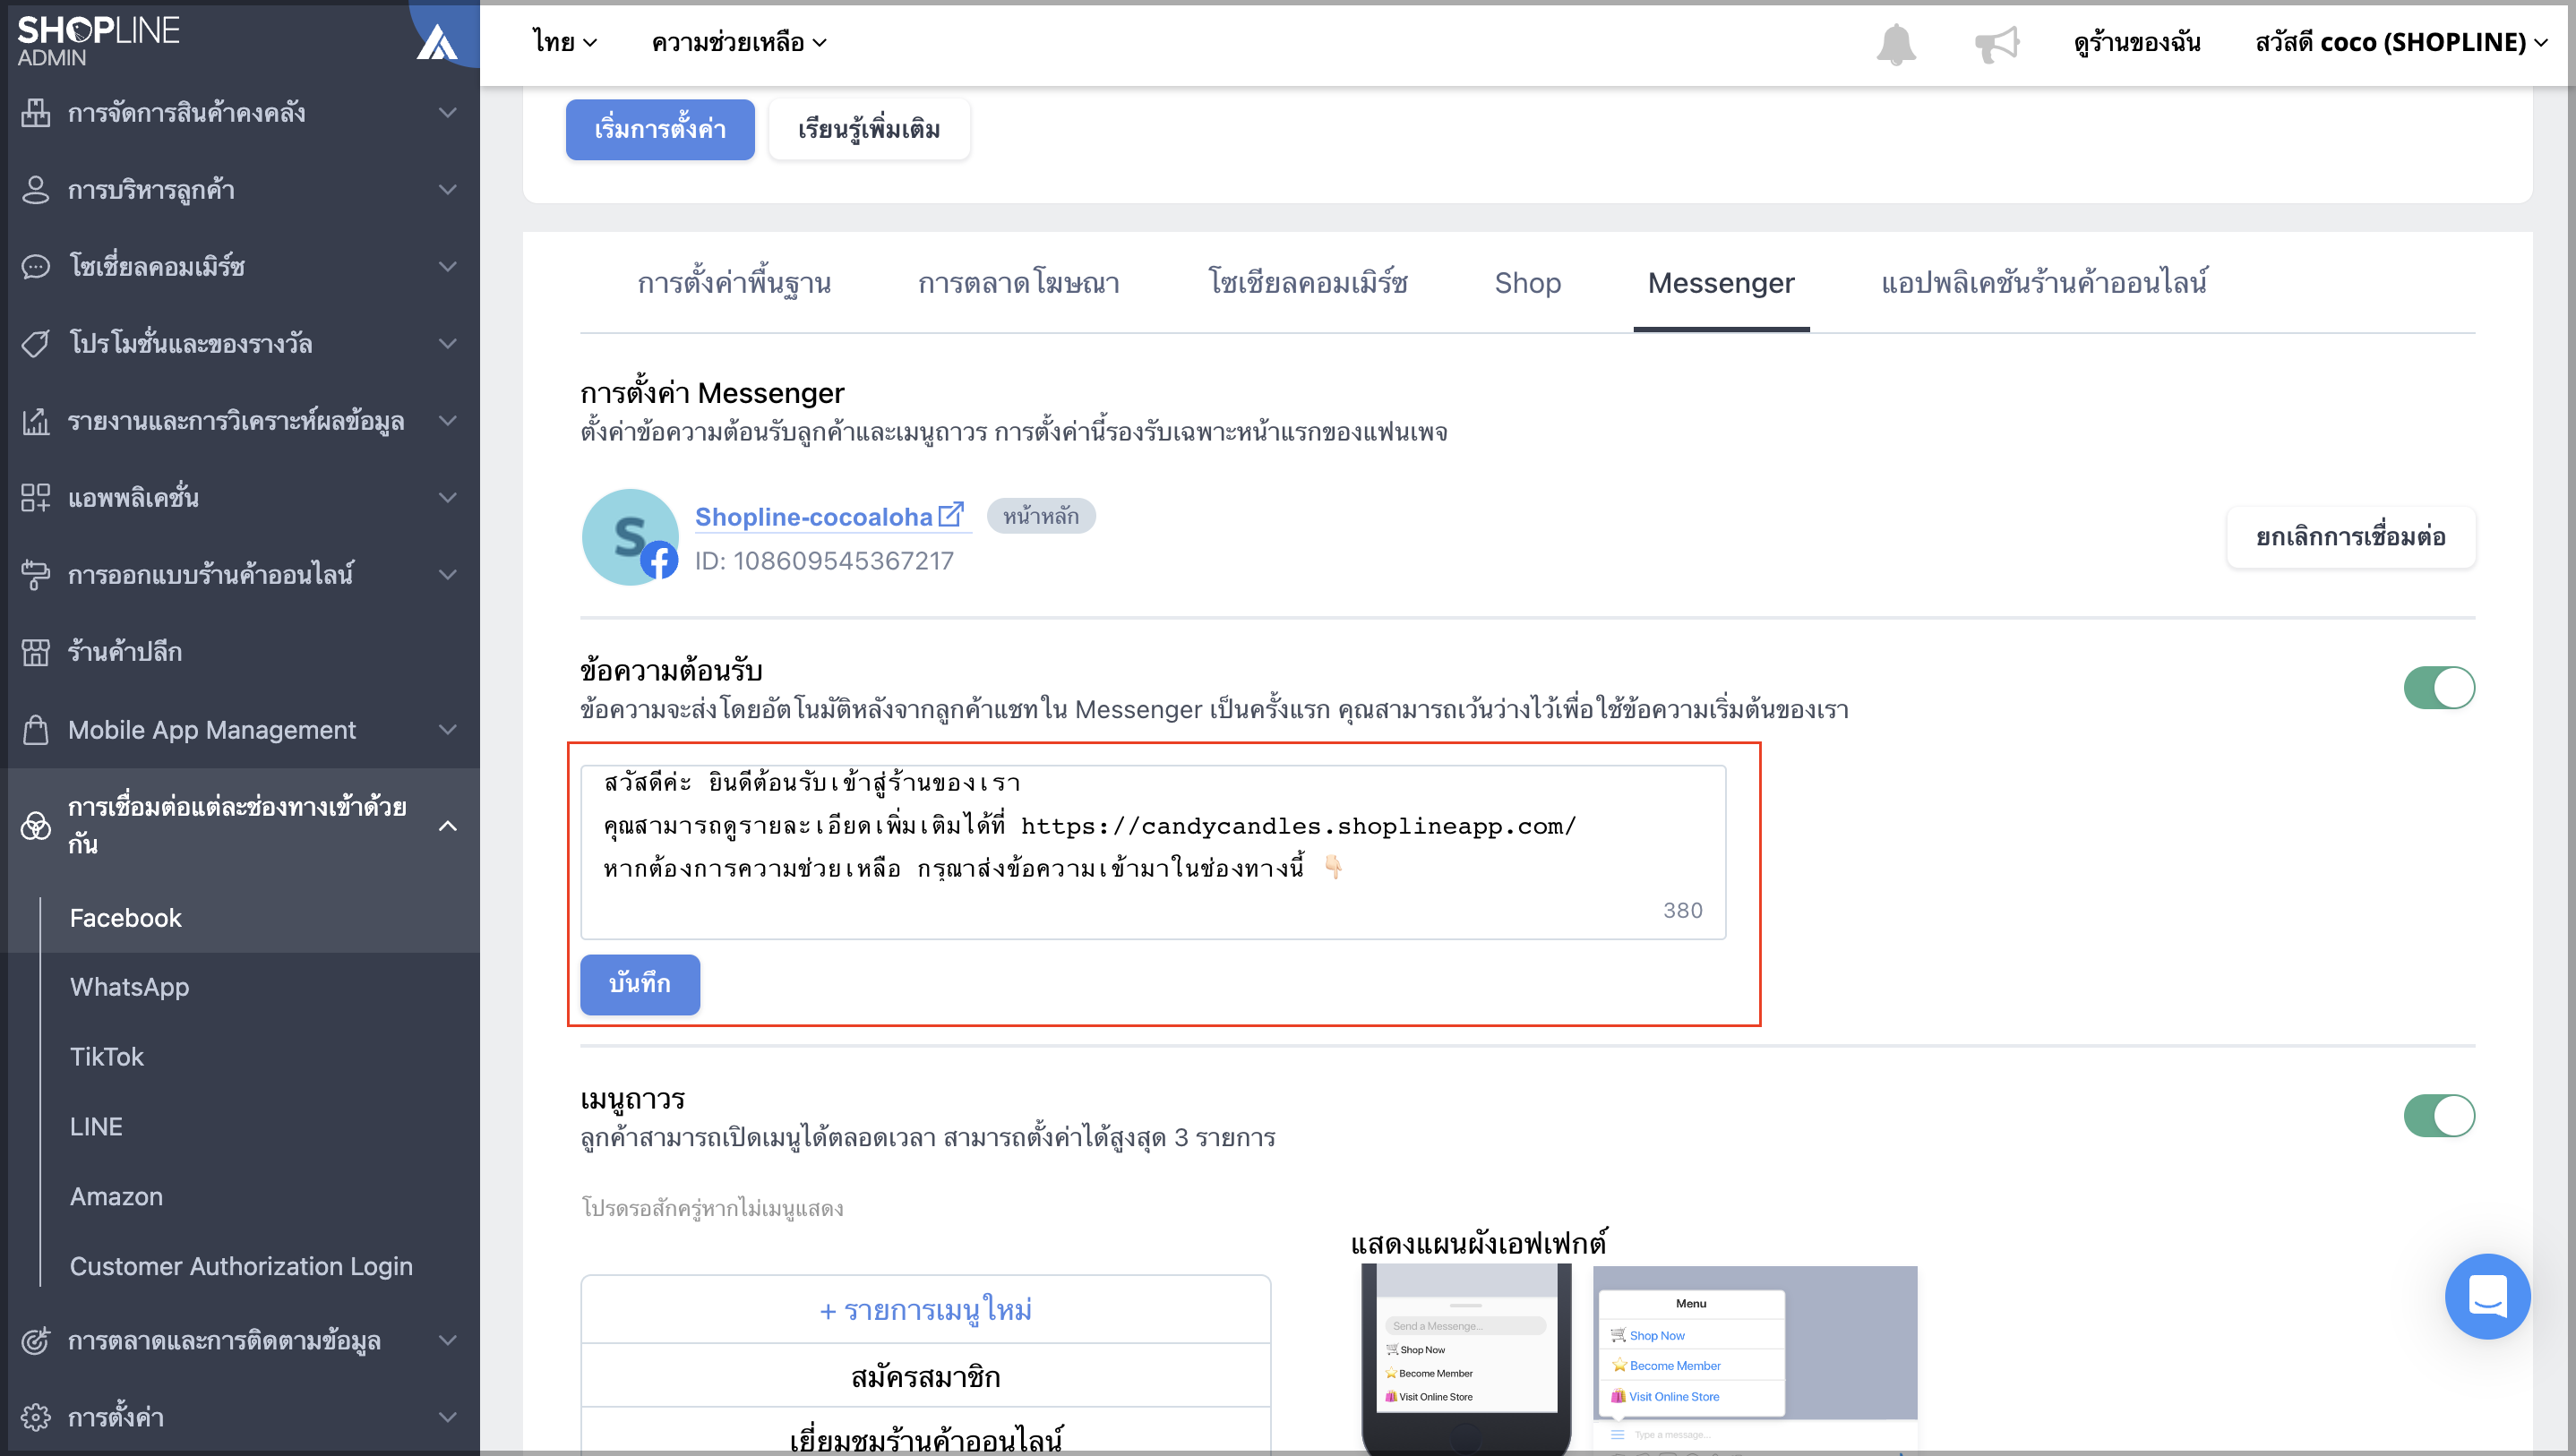
Task: Click the reports chart icon
Action: coord(36,421)
